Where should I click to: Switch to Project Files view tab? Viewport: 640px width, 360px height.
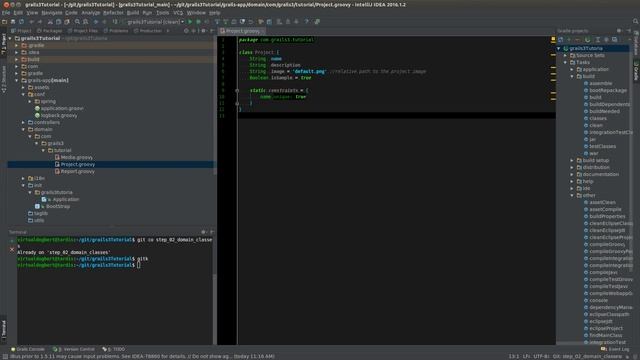tap(83, 31)
